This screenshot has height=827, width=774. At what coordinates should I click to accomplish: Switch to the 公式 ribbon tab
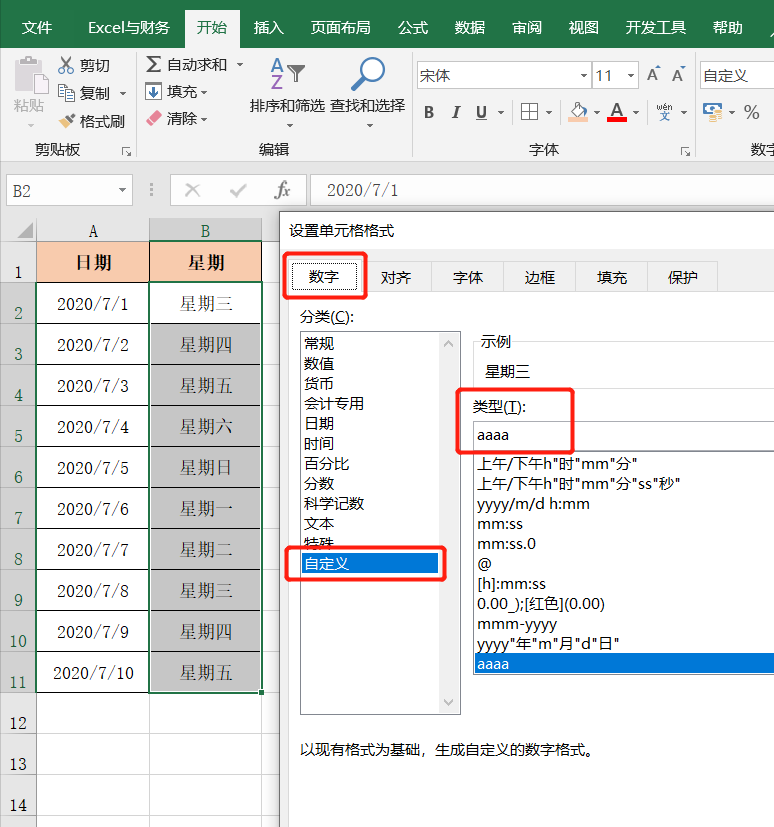click(x=413, y=27)
